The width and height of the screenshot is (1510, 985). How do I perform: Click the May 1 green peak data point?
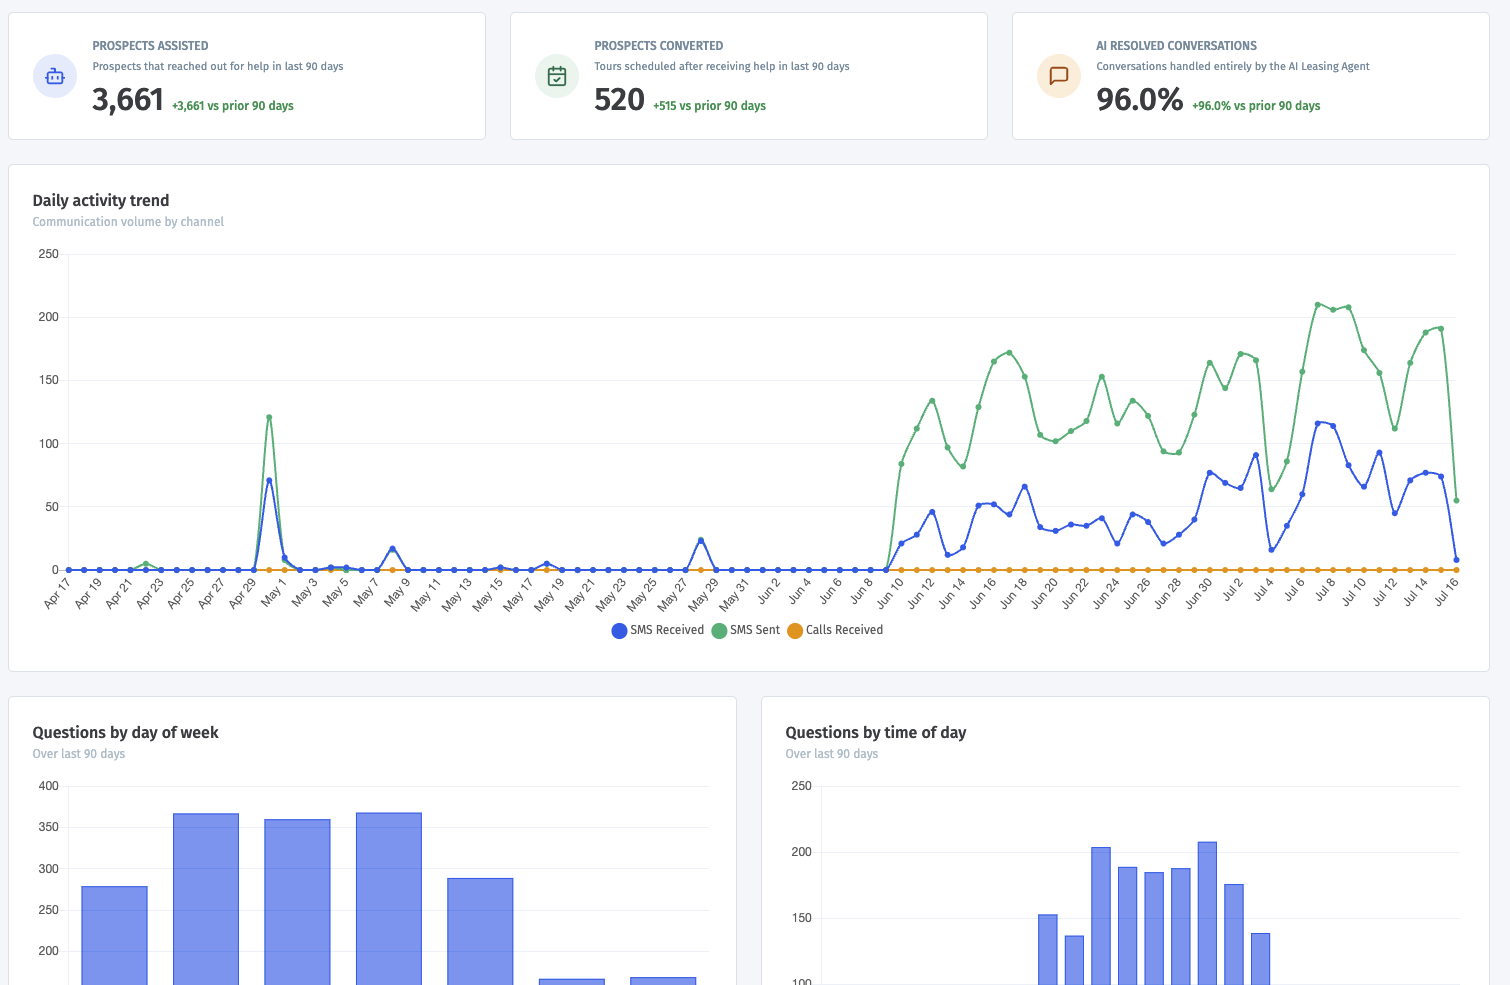pyautogui.click(x=269, y=417)
